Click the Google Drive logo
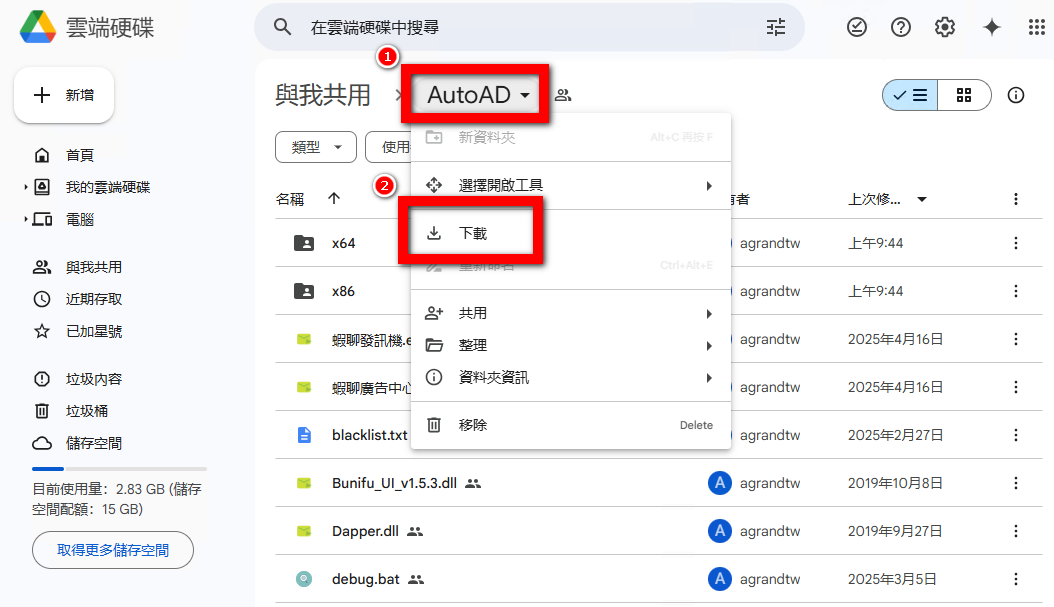 coord(38,27)
